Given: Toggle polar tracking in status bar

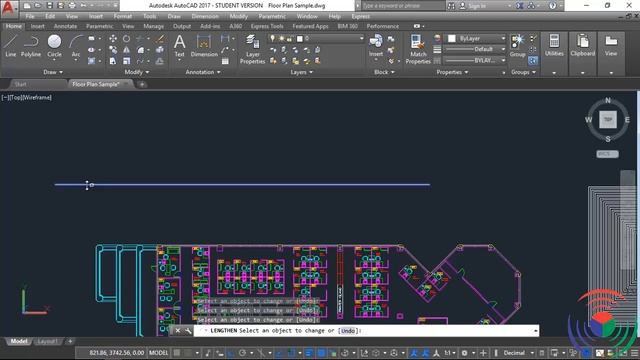Looking at the screenshot, I should (242, 353).
